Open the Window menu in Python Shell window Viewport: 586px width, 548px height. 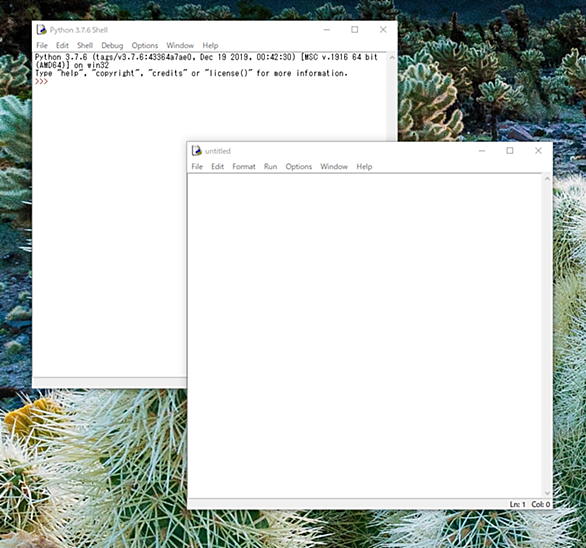[180, 46]
